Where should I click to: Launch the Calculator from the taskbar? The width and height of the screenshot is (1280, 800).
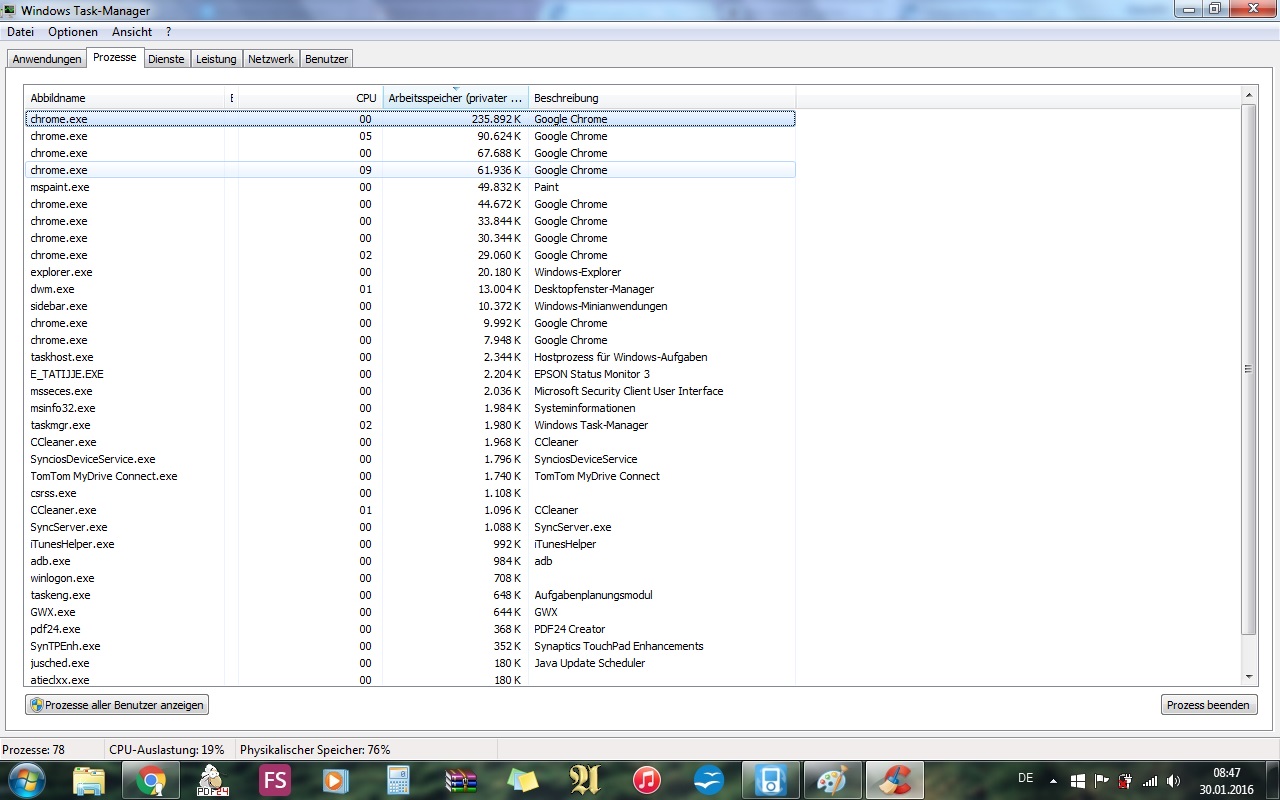tap(398, 780)
